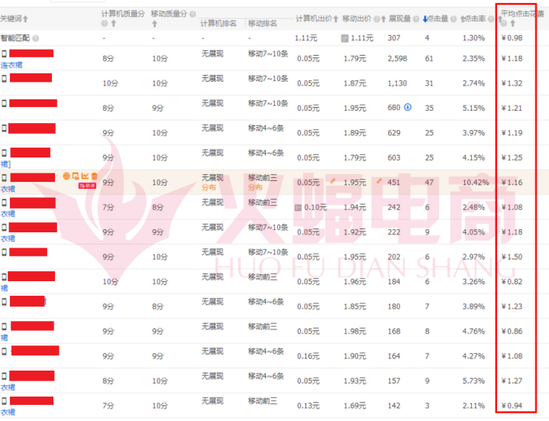Select the 移动排名 sub-header
Screen dimensions: 549x421
(263, 23)
